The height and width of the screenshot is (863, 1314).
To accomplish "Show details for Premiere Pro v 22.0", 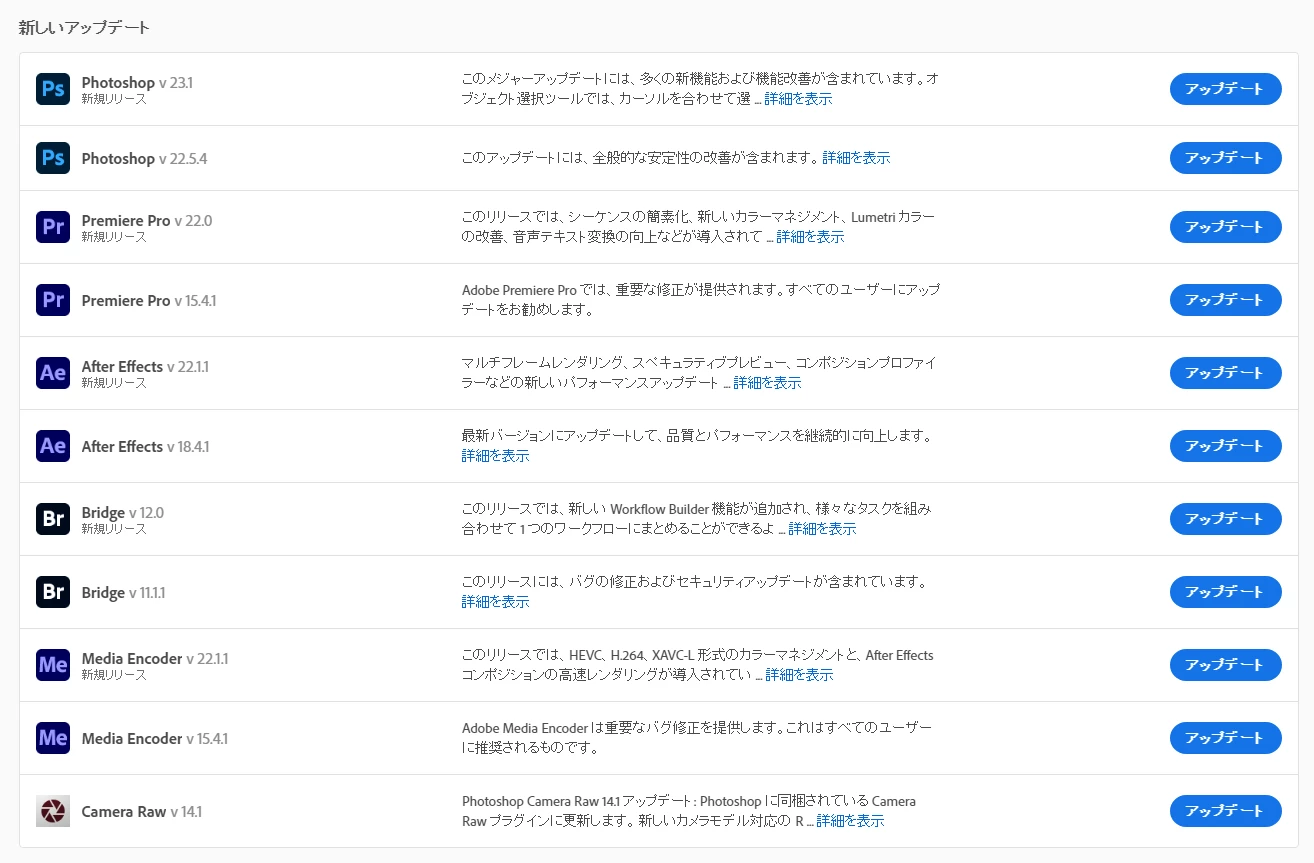I will click(810, 237).
